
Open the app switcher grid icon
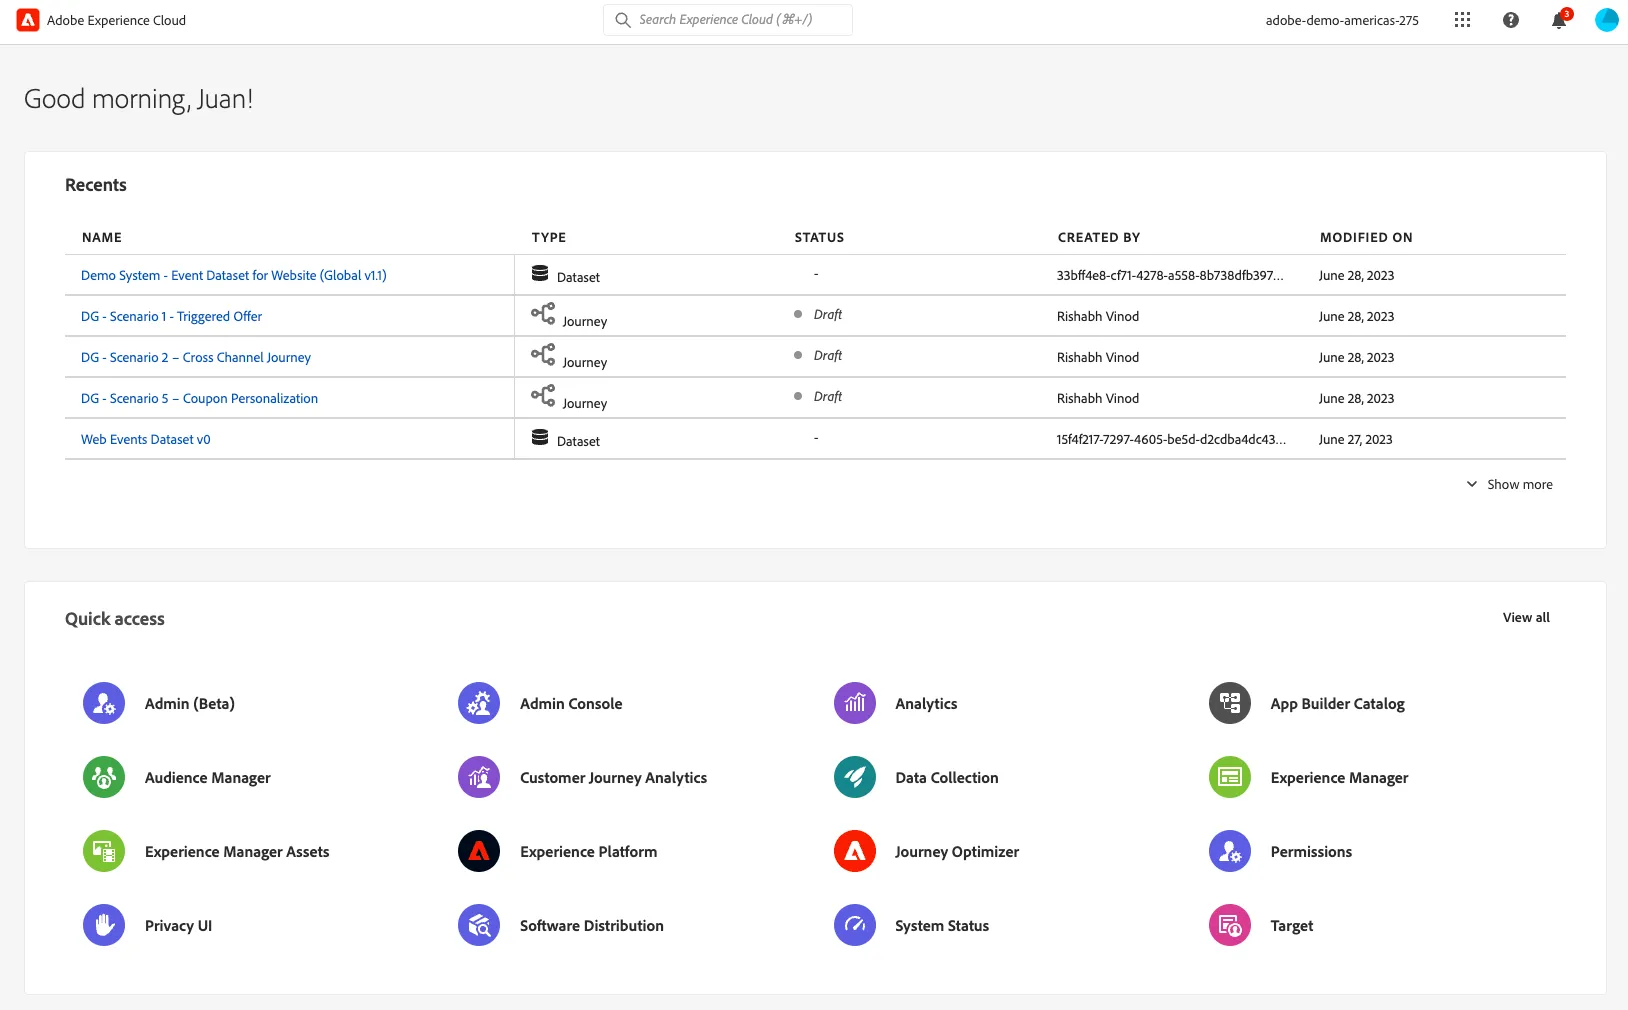[x=1462, y=20]
